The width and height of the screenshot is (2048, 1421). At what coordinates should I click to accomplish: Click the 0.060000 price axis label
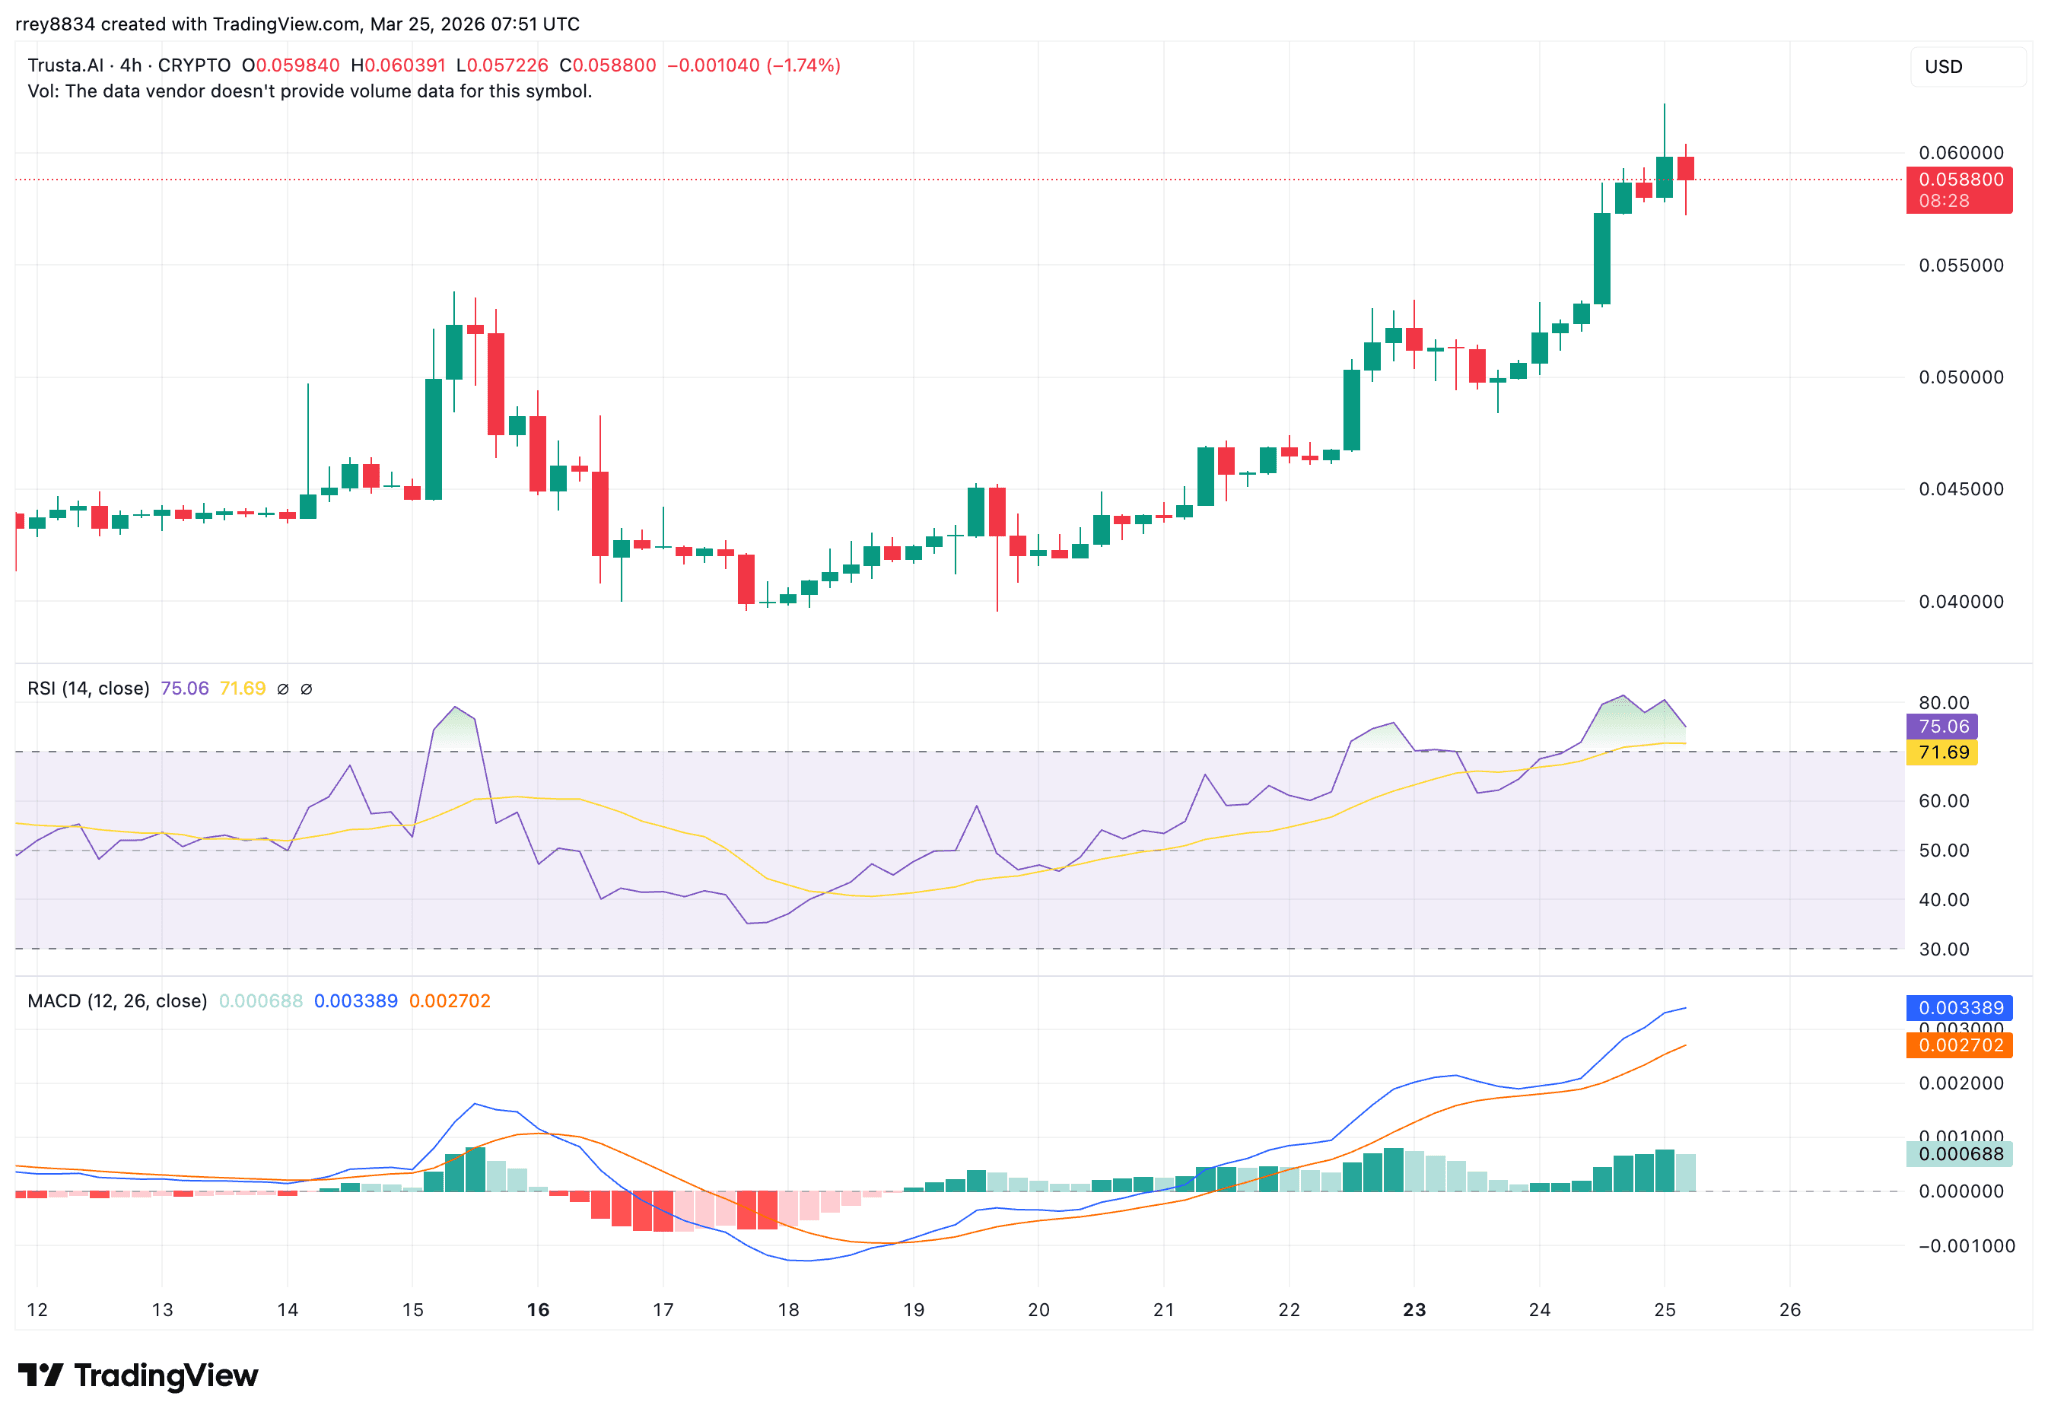(x=1961, y=153)
